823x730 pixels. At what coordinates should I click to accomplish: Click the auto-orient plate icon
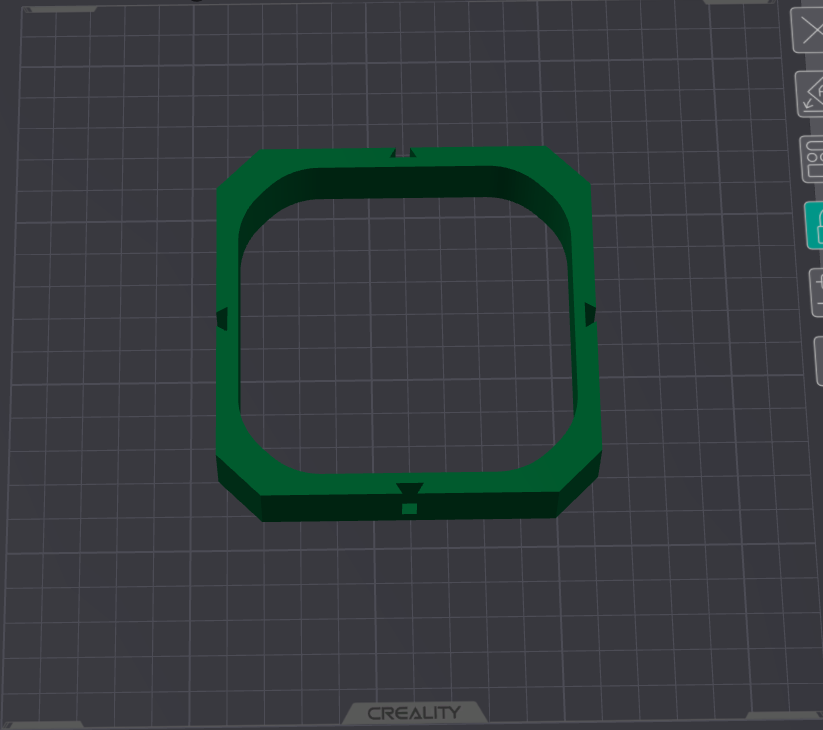pos(810,95)
